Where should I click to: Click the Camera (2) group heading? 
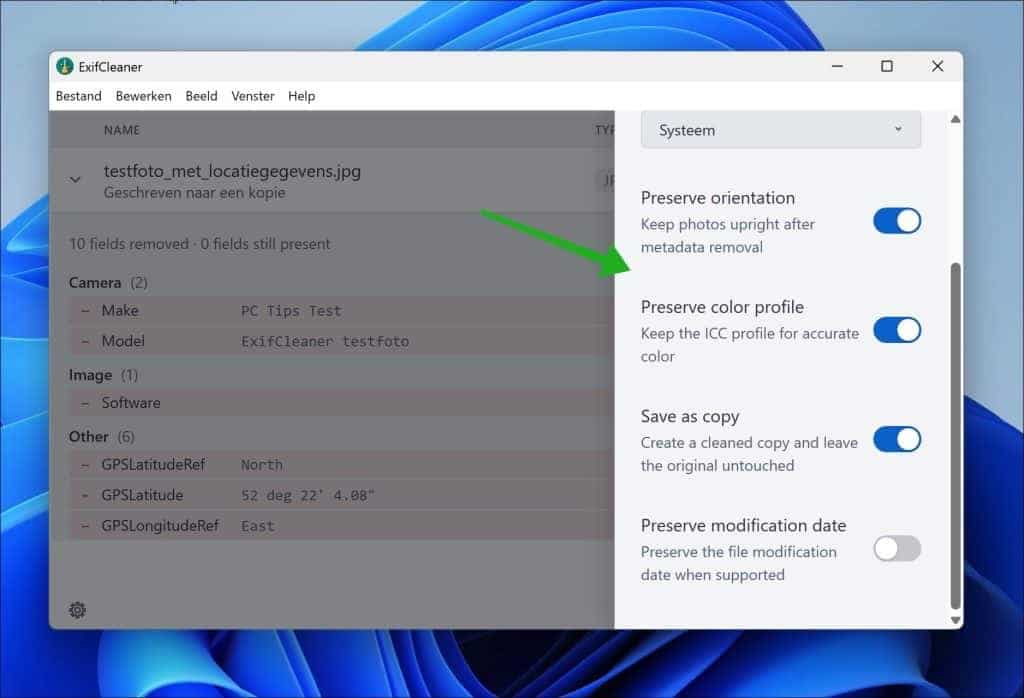tap(108, 283)
